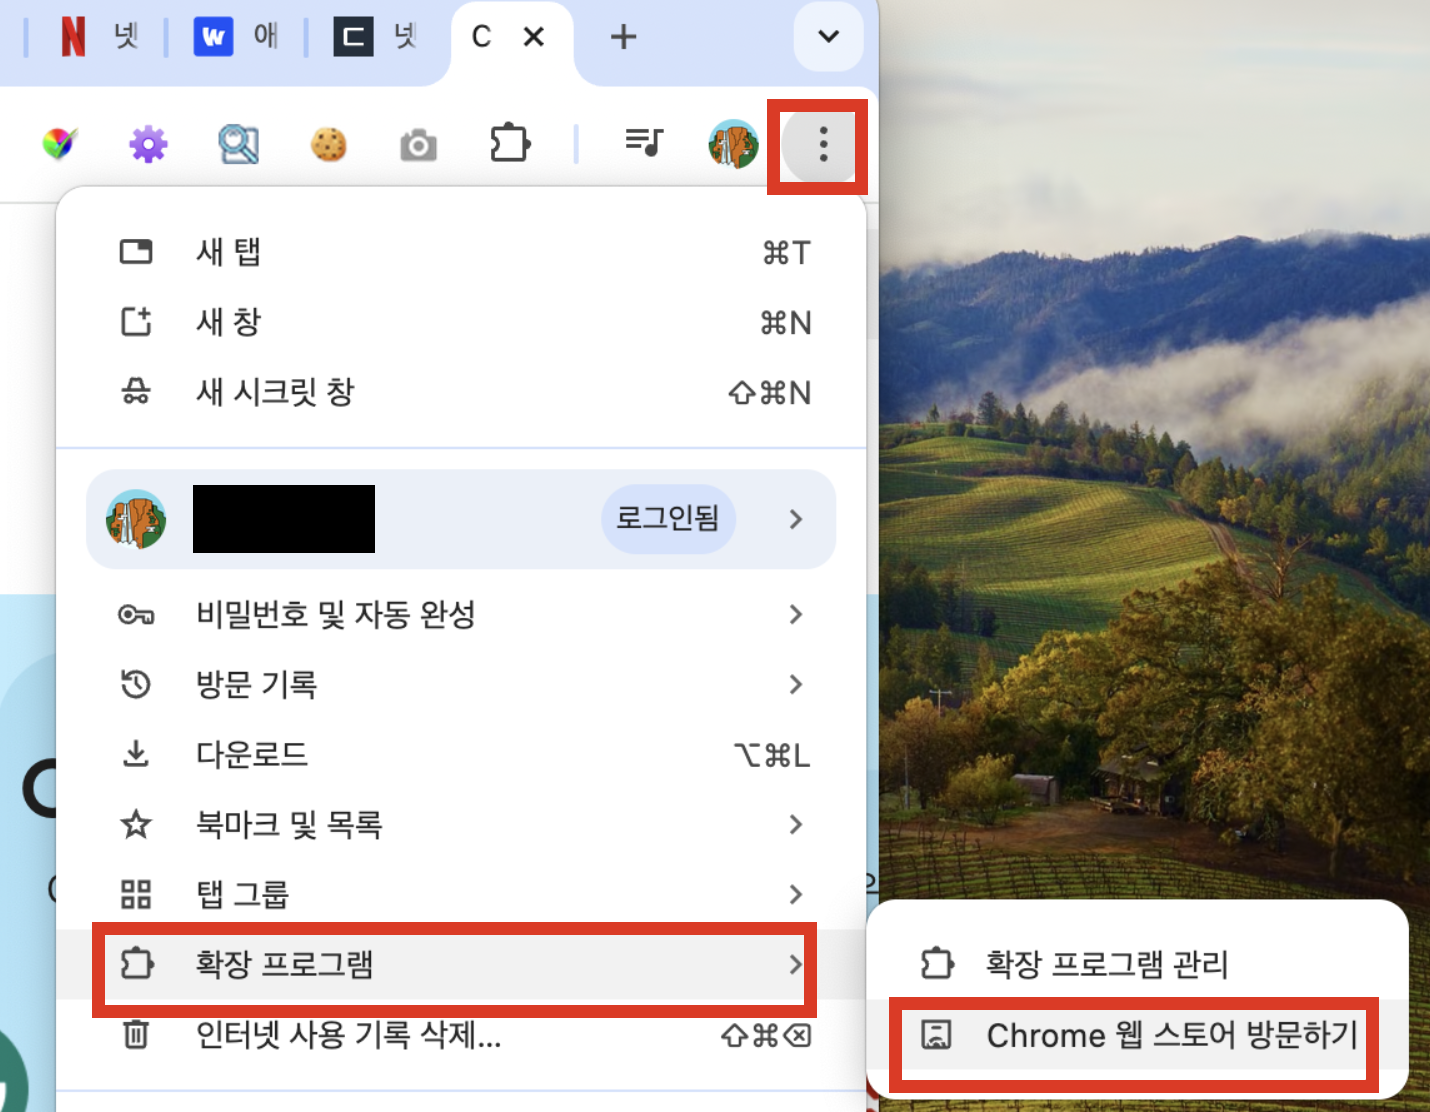Switch to the blue W tab
Screen dimensions: 1430x1112
(x=235, y=37)
